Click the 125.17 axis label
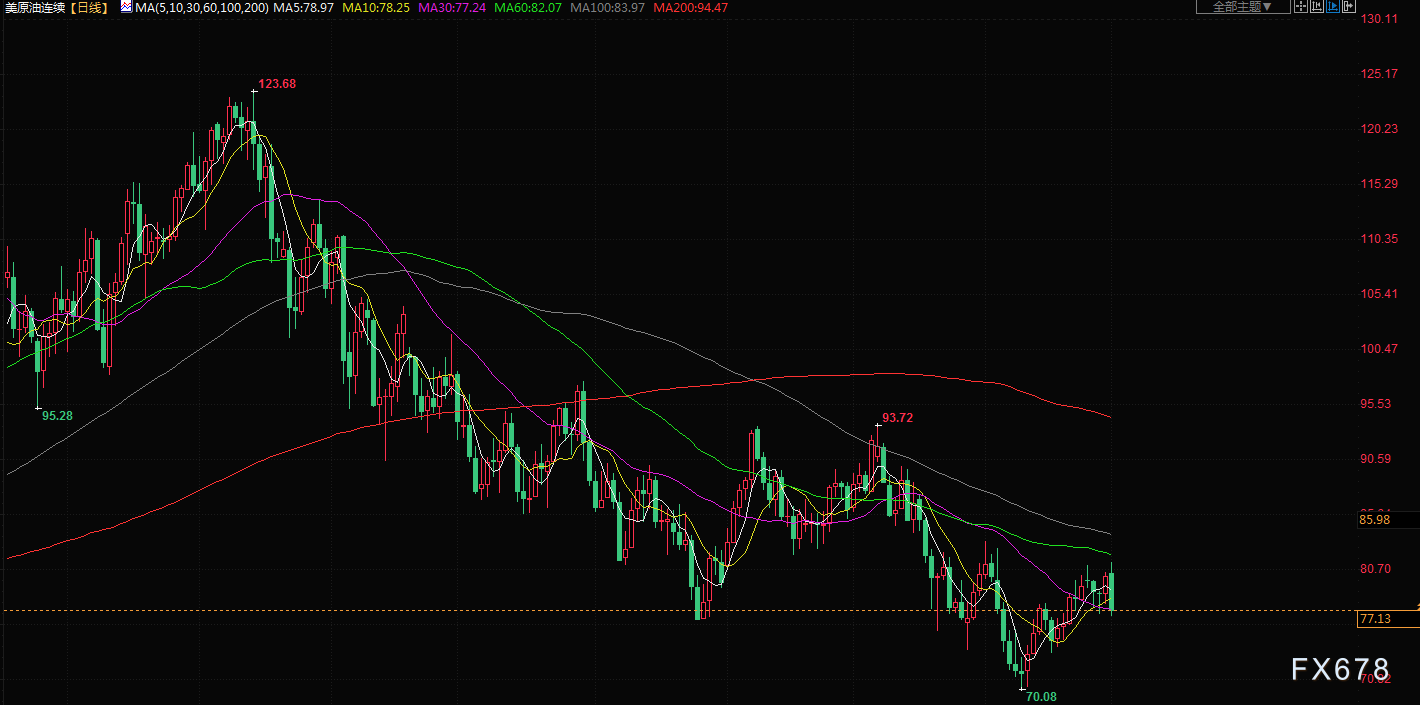Screen dimensions: 1420x705 click(x=1378, y=74)
